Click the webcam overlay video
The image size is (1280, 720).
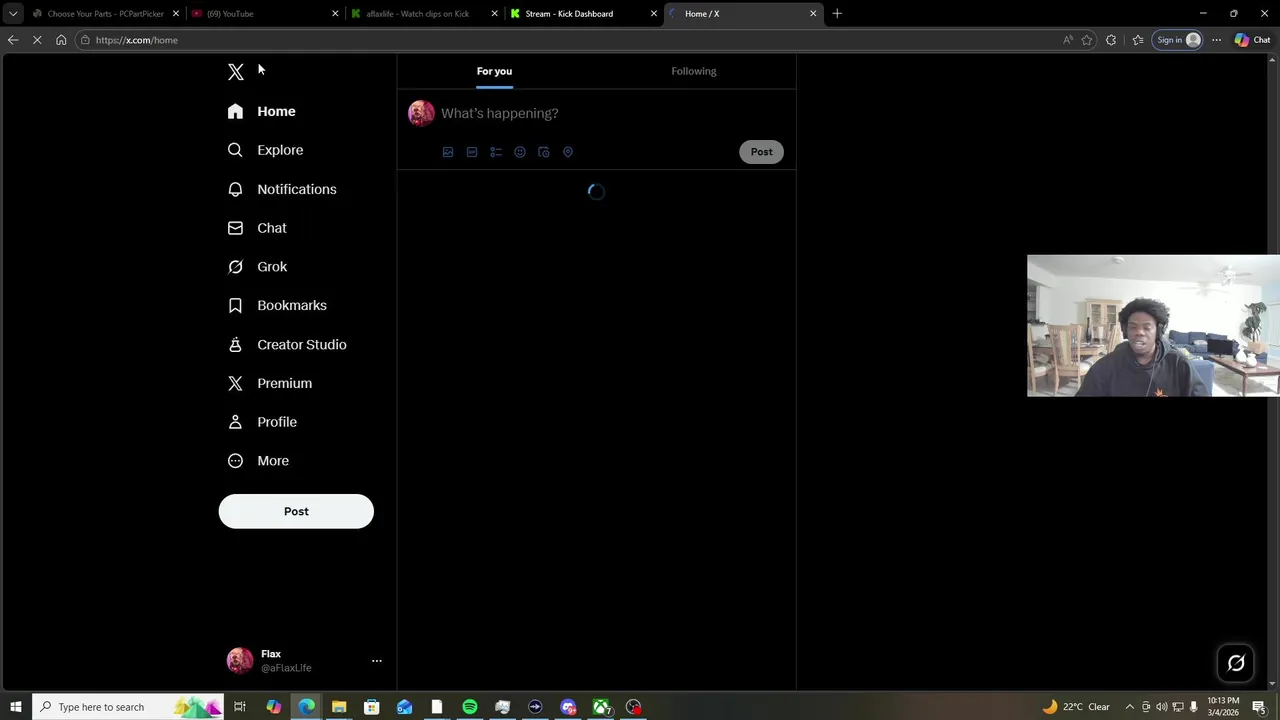pos(1153,326)
